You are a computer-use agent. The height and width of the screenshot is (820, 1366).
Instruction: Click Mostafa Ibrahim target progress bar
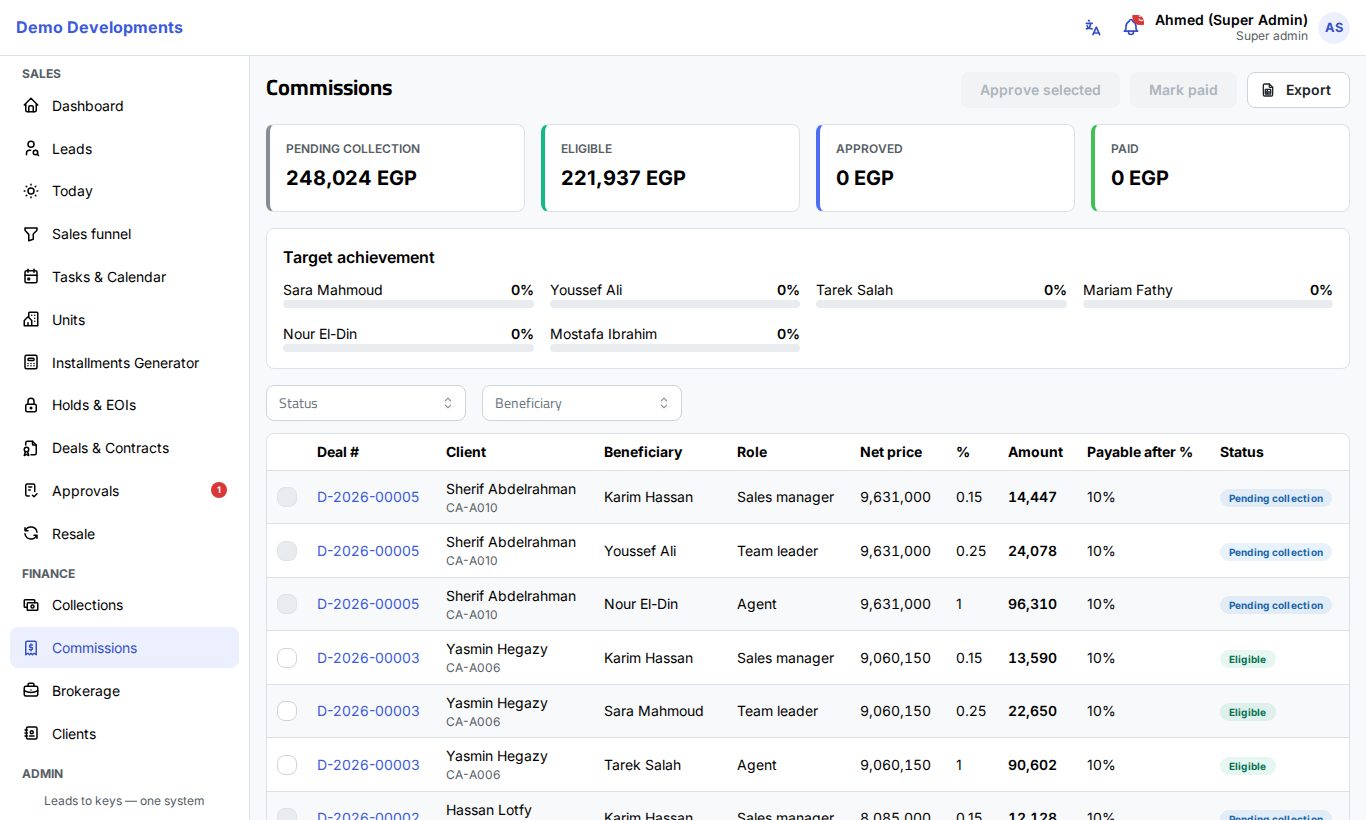(675, 348)
